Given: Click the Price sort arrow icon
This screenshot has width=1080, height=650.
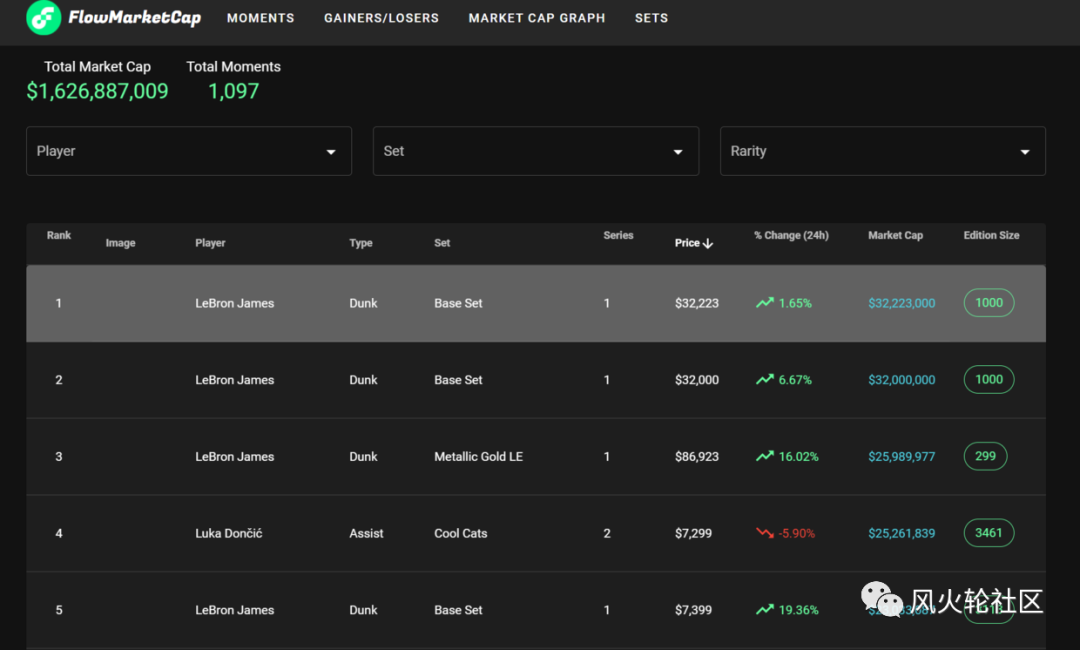Looking at the screenshot, I should click(x=708, y=244).
